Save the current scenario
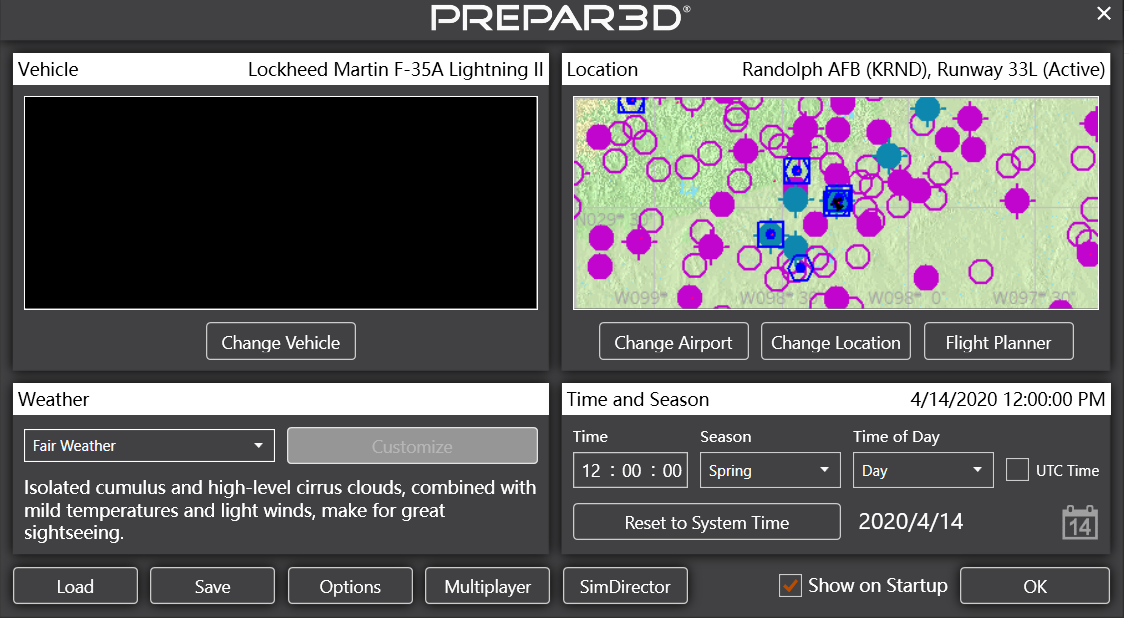 coord(213,587)
